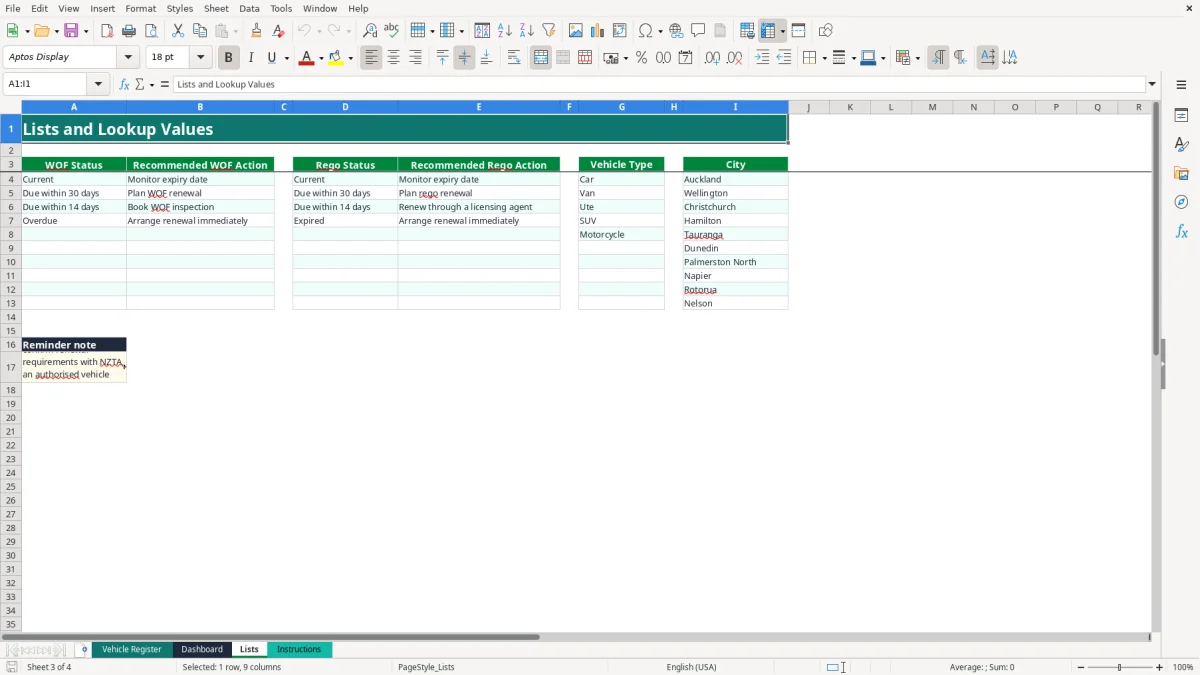
Task: Insert a pivot table
Action: point(620,31)
